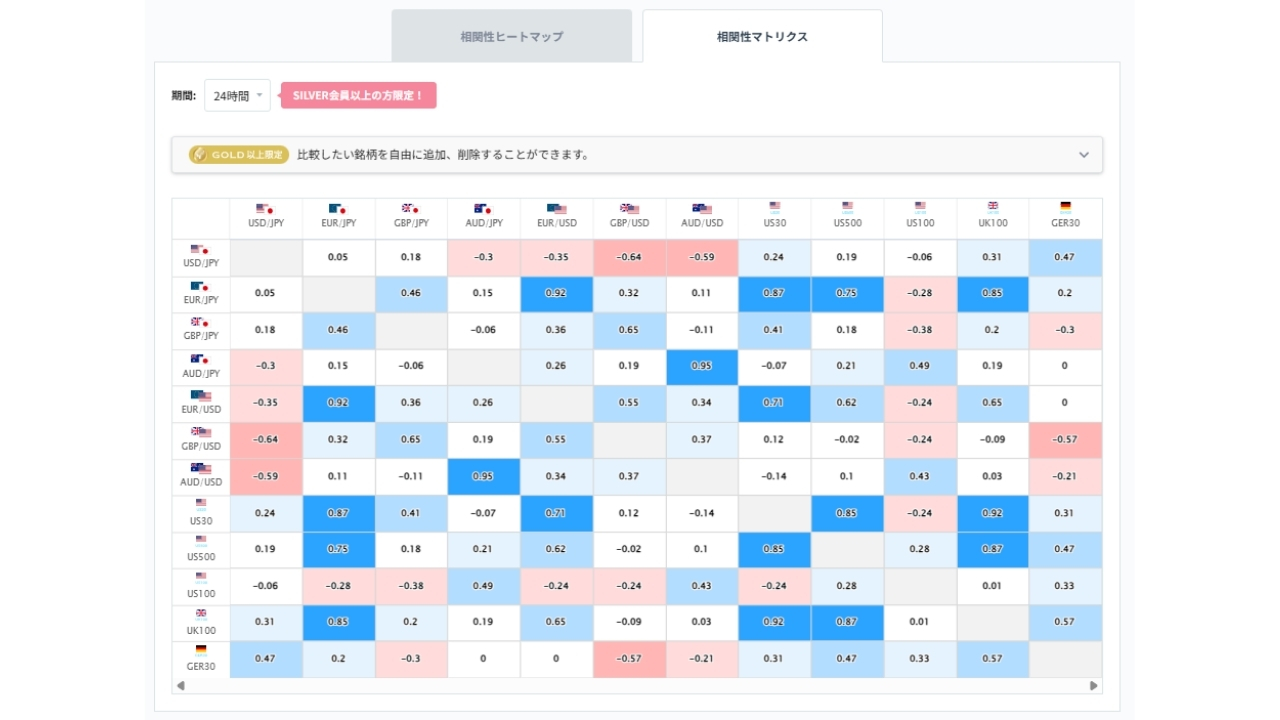Click the table's right scroll arrow
This screenshot has height=720, width=1280.
[x=1094, y=686]
